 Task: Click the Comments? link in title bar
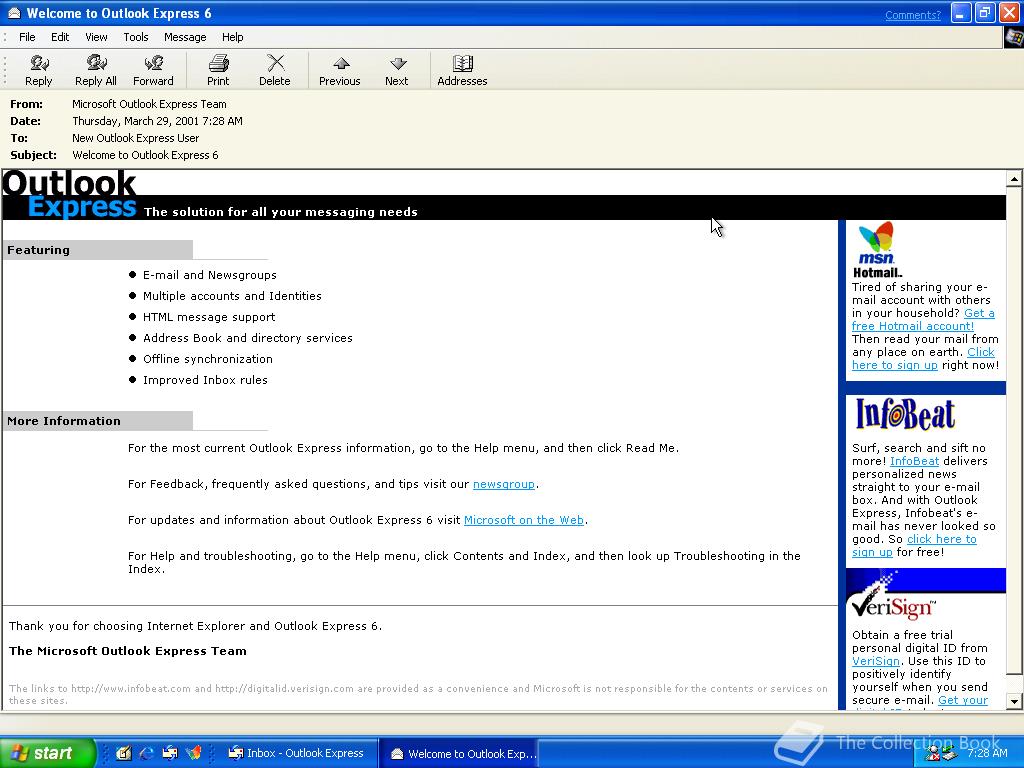pyautogui.click(x=913, y=14)
